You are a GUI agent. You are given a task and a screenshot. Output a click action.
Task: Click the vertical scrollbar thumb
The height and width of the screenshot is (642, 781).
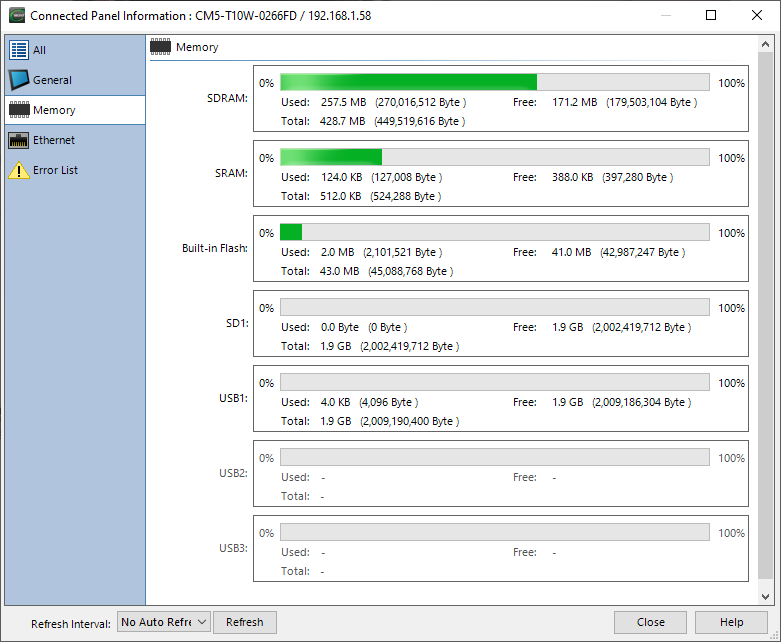766,315
